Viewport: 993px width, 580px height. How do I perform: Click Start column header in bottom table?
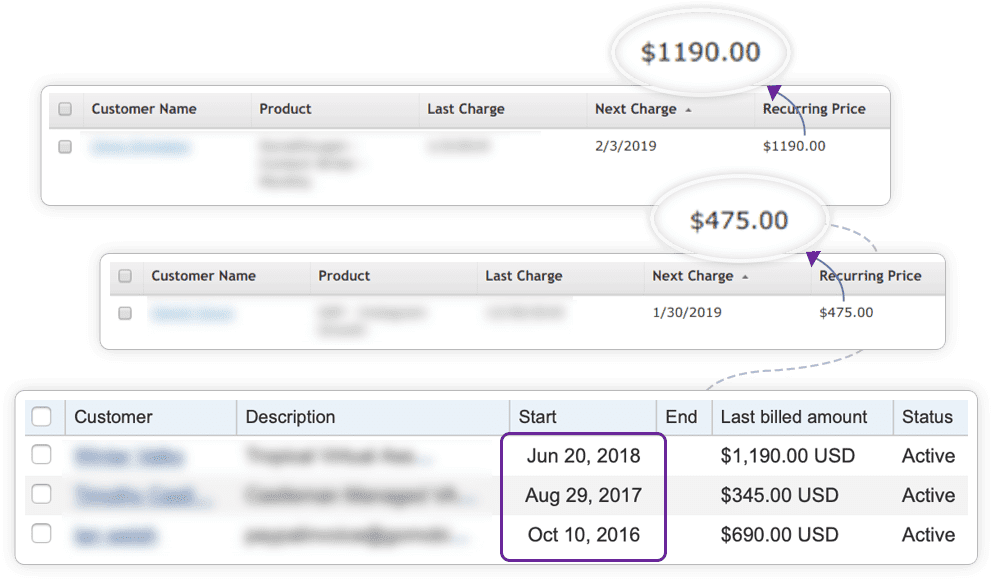538,417
